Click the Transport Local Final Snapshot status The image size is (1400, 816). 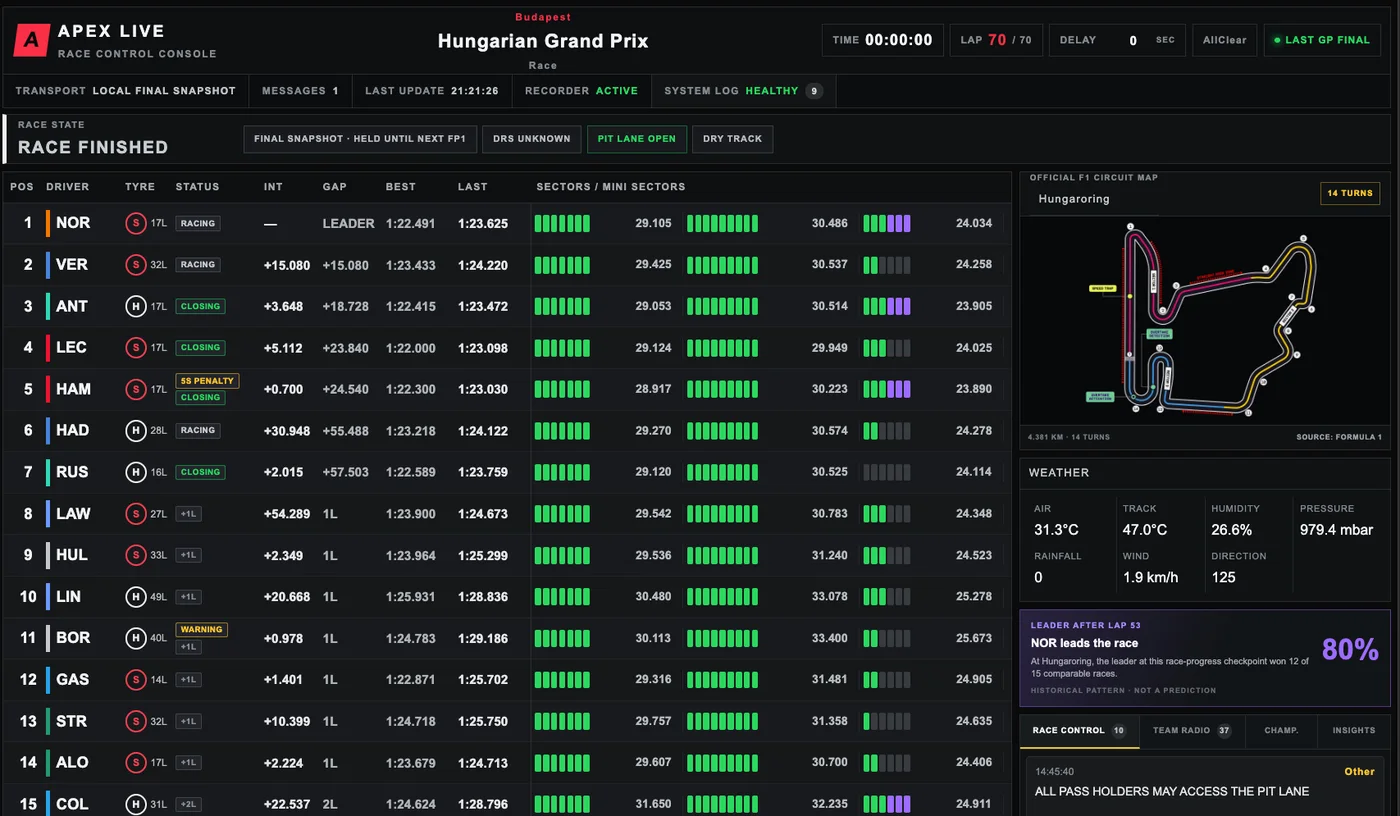(126, 91)
